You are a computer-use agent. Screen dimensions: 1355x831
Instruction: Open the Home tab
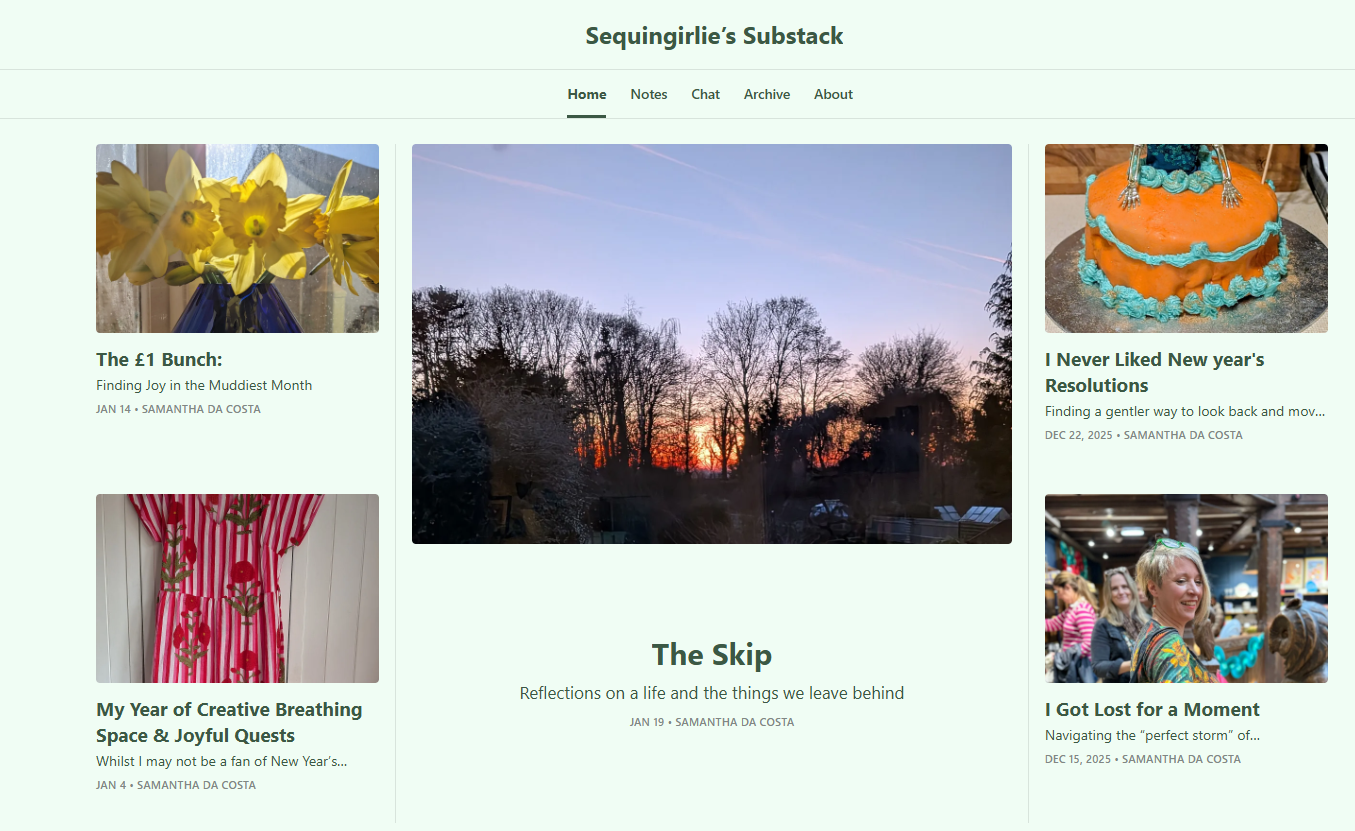587,94
